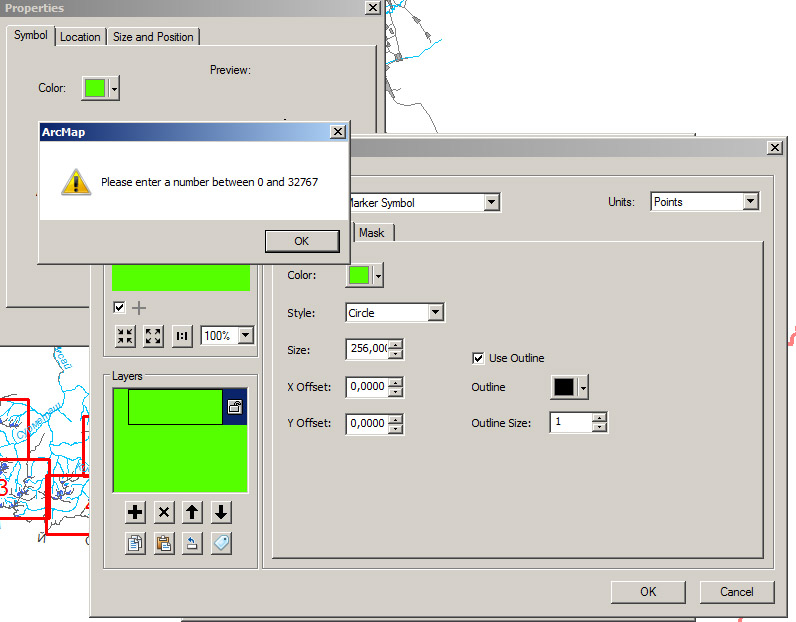Decrease Size with the down stepper

[395, 354]
